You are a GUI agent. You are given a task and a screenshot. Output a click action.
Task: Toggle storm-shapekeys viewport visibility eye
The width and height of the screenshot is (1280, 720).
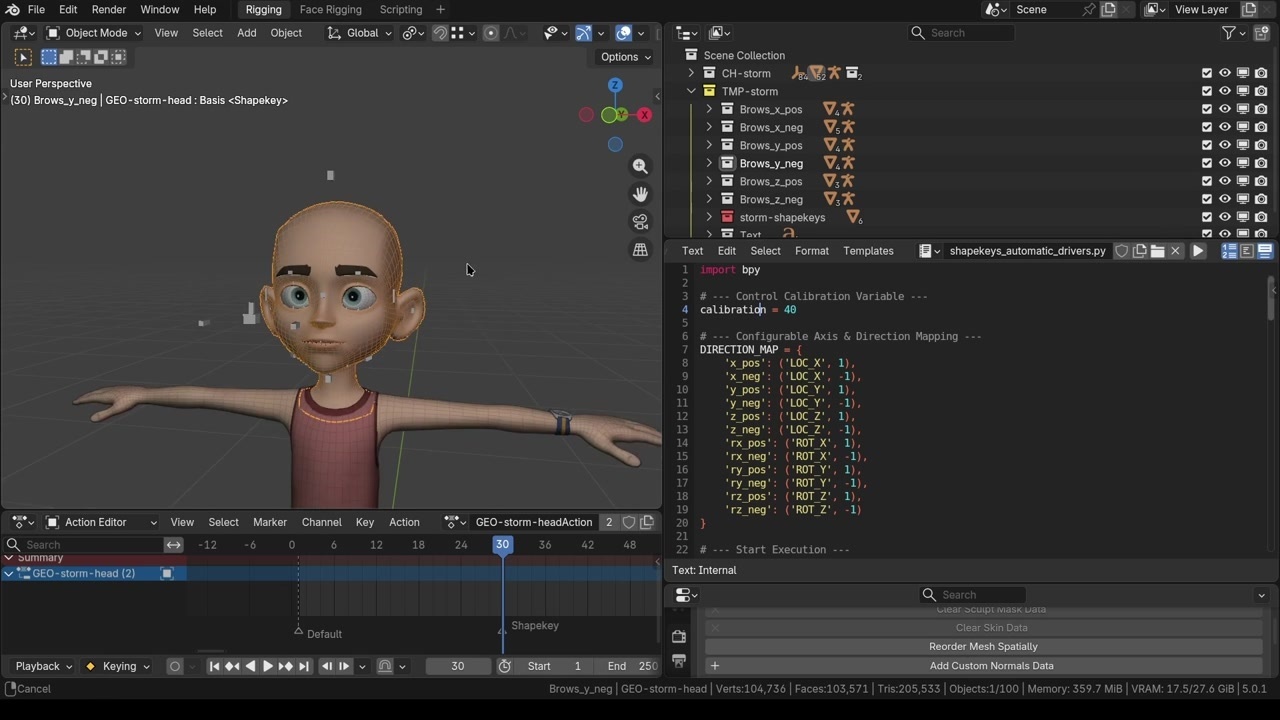click(x=1225, y=217)
